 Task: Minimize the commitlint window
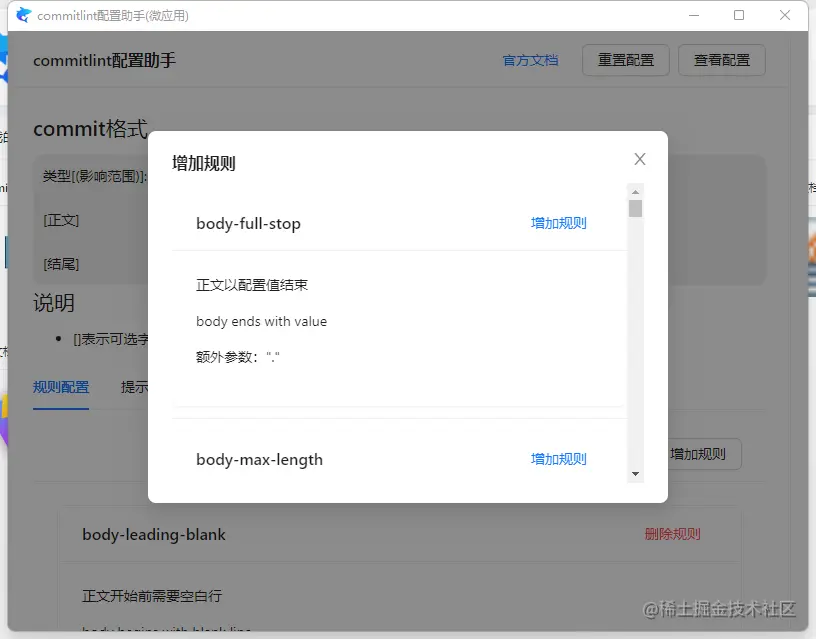tap(694, 15)
